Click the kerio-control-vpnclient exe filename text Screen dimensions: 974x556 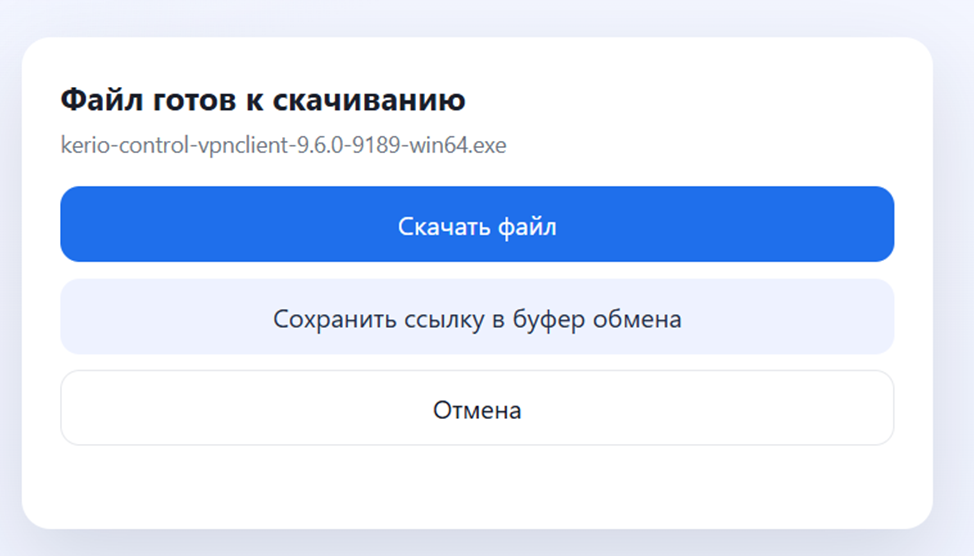click(x=284, y=146)
